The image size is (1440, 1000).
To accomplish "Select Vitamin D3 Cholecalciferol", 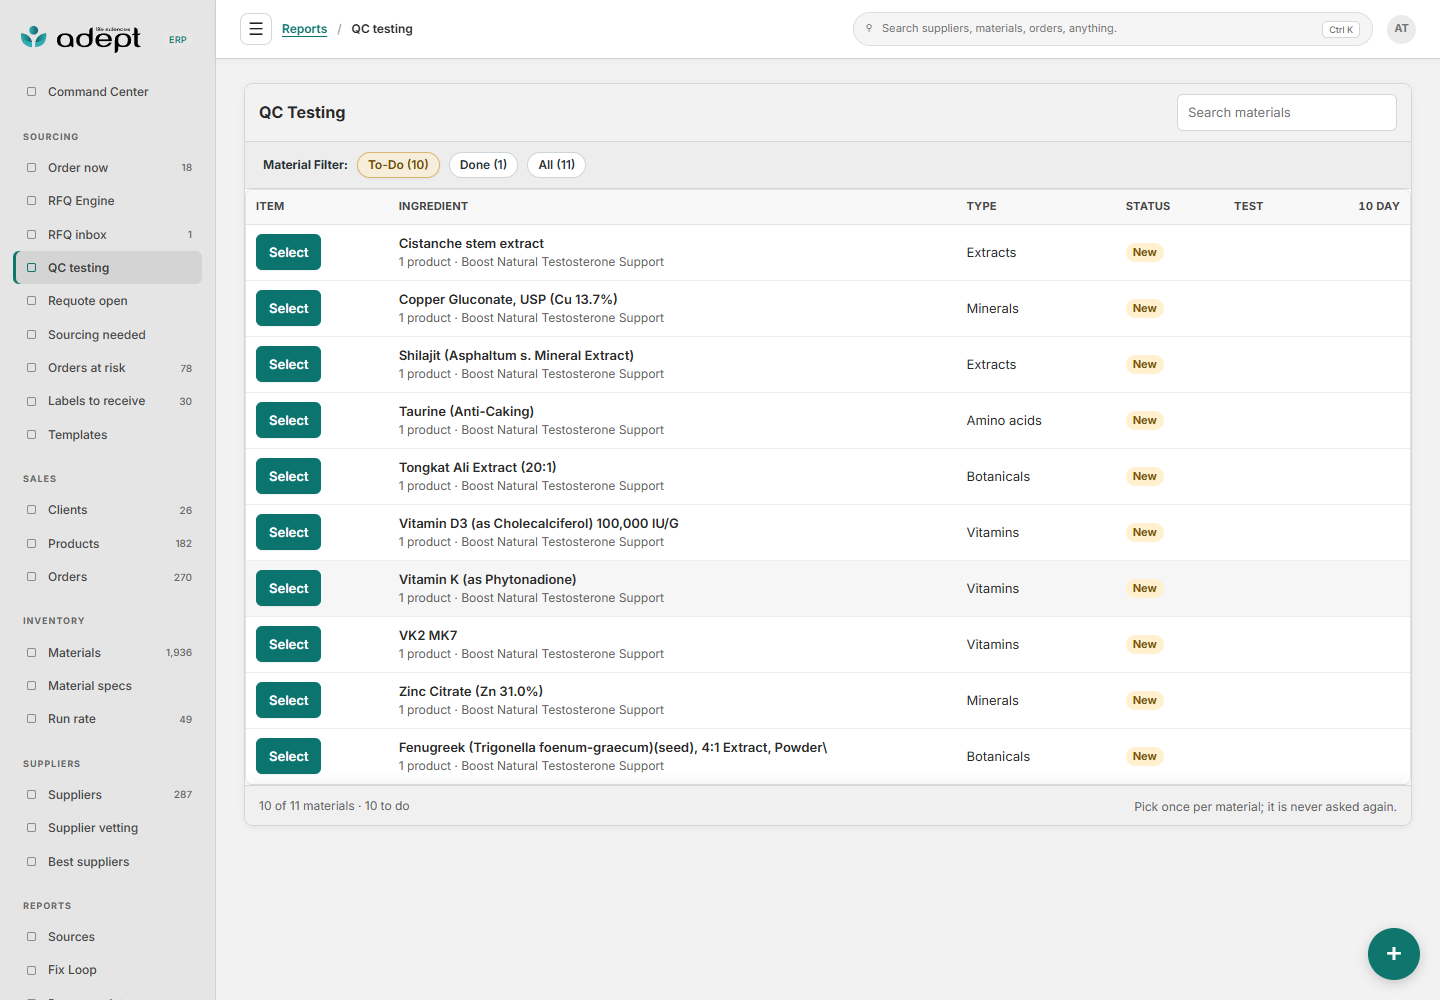I will pos(288,533).
